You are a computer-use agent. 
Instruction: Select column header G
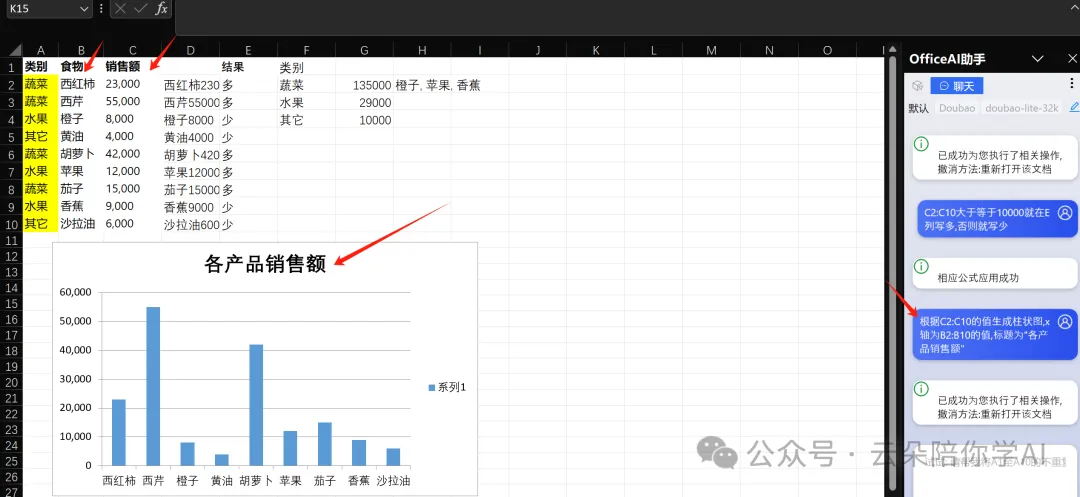pyautogui.click(x=364, y=50)
